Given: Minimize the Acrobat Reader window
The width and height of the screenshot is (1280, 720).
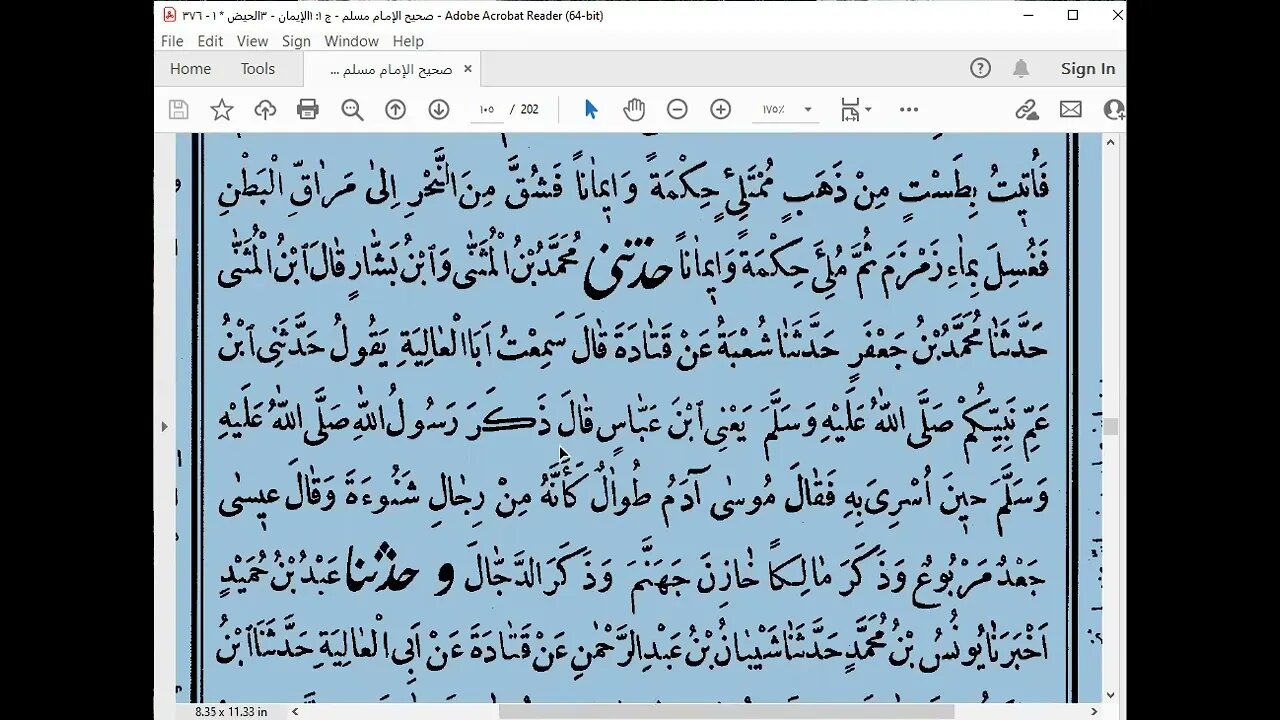Looking at the screenshot, I should pyautogui.click(x=1028, y=15).
